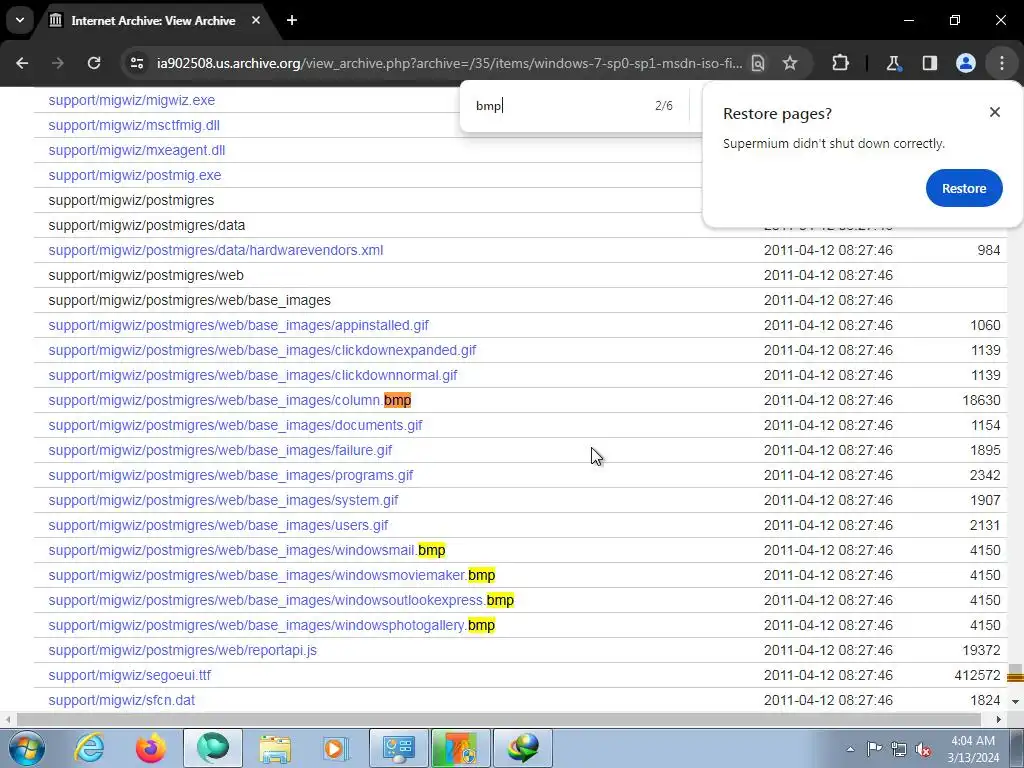Viewport: 1024px width, 768px height.
Task: Click the page search icon in address bar
Action: coord(758,63)
